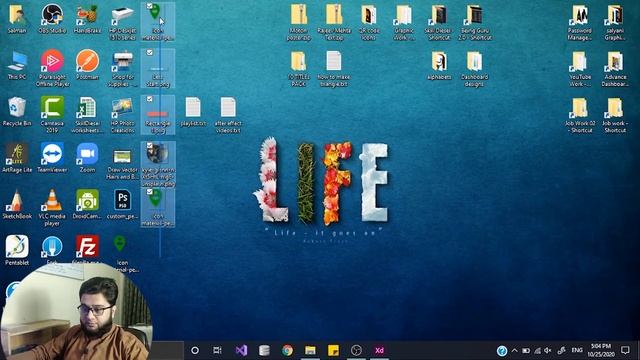
Task: Open the Action Center notifications icon
Action: pyautogui.click(x=625, y=350)
